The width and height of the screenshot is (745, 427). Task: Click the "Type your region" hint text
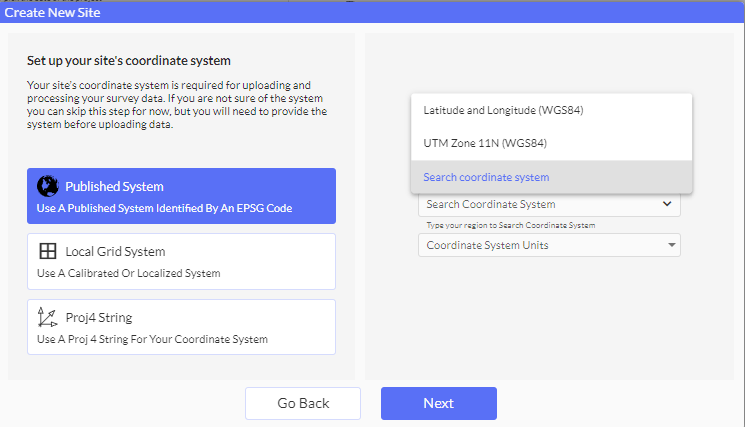[x=511, y=225]
